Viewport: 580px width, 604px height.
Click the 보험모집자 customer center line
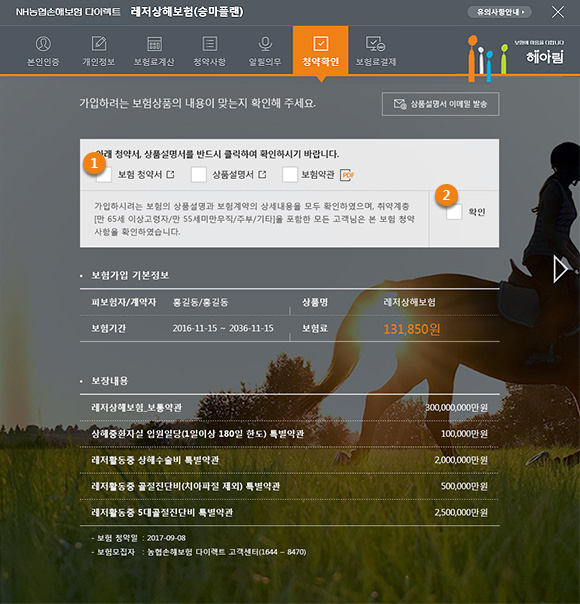[199, 552]
